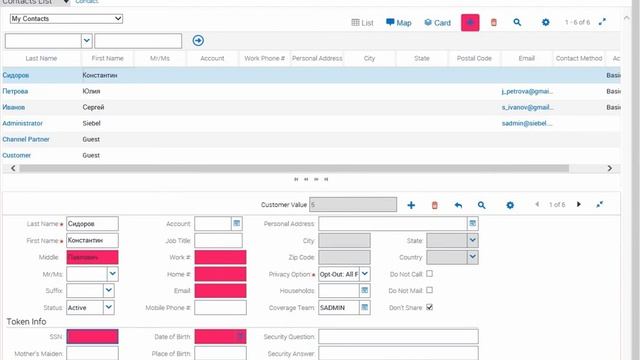Viewport: 640px width, 360px height.
Task: Open list settings gear menu
Action: pos(545,22)
